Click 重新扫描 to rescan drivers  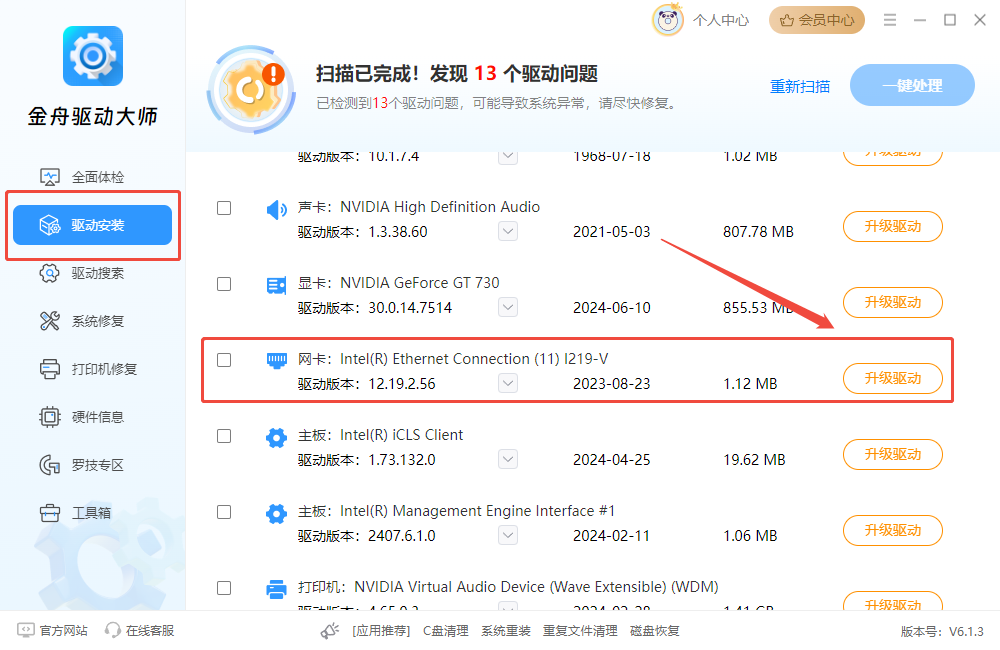click(x=800, y=86)
